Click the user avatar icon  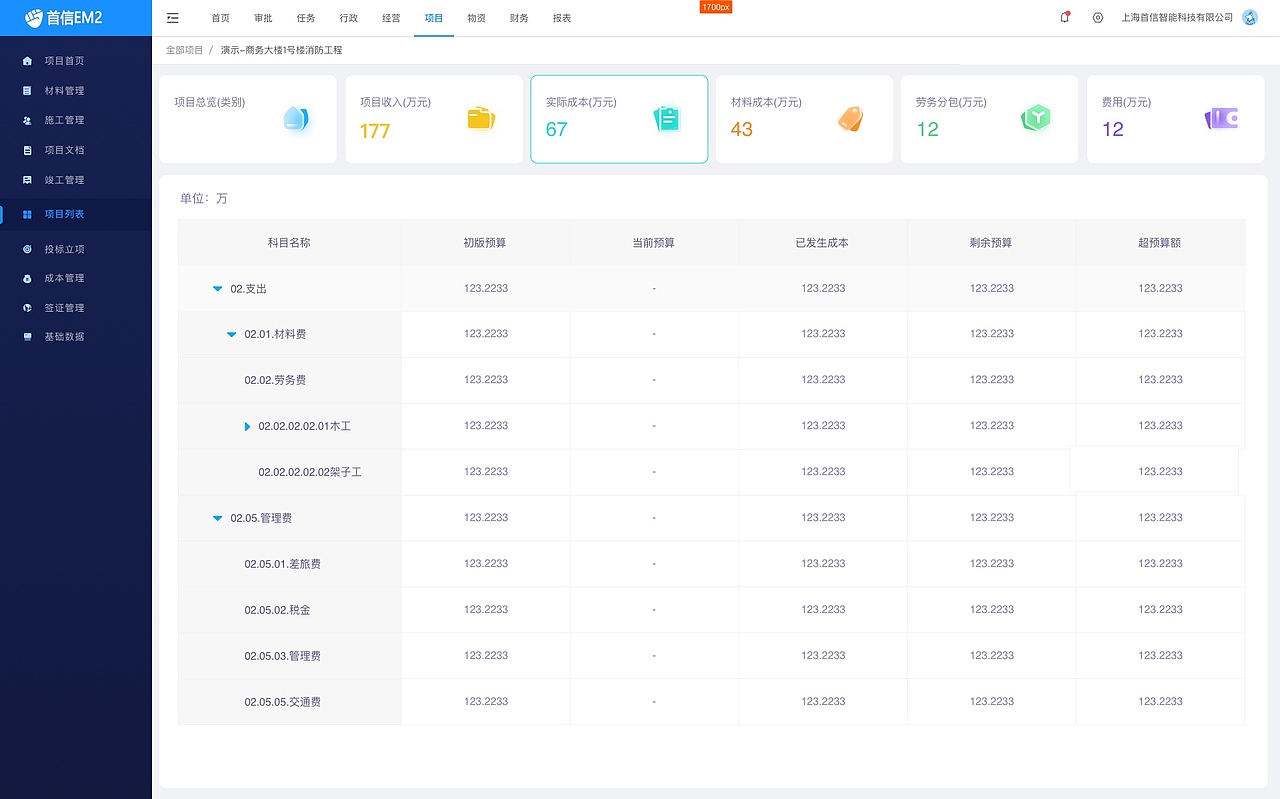coord(1250,18)
